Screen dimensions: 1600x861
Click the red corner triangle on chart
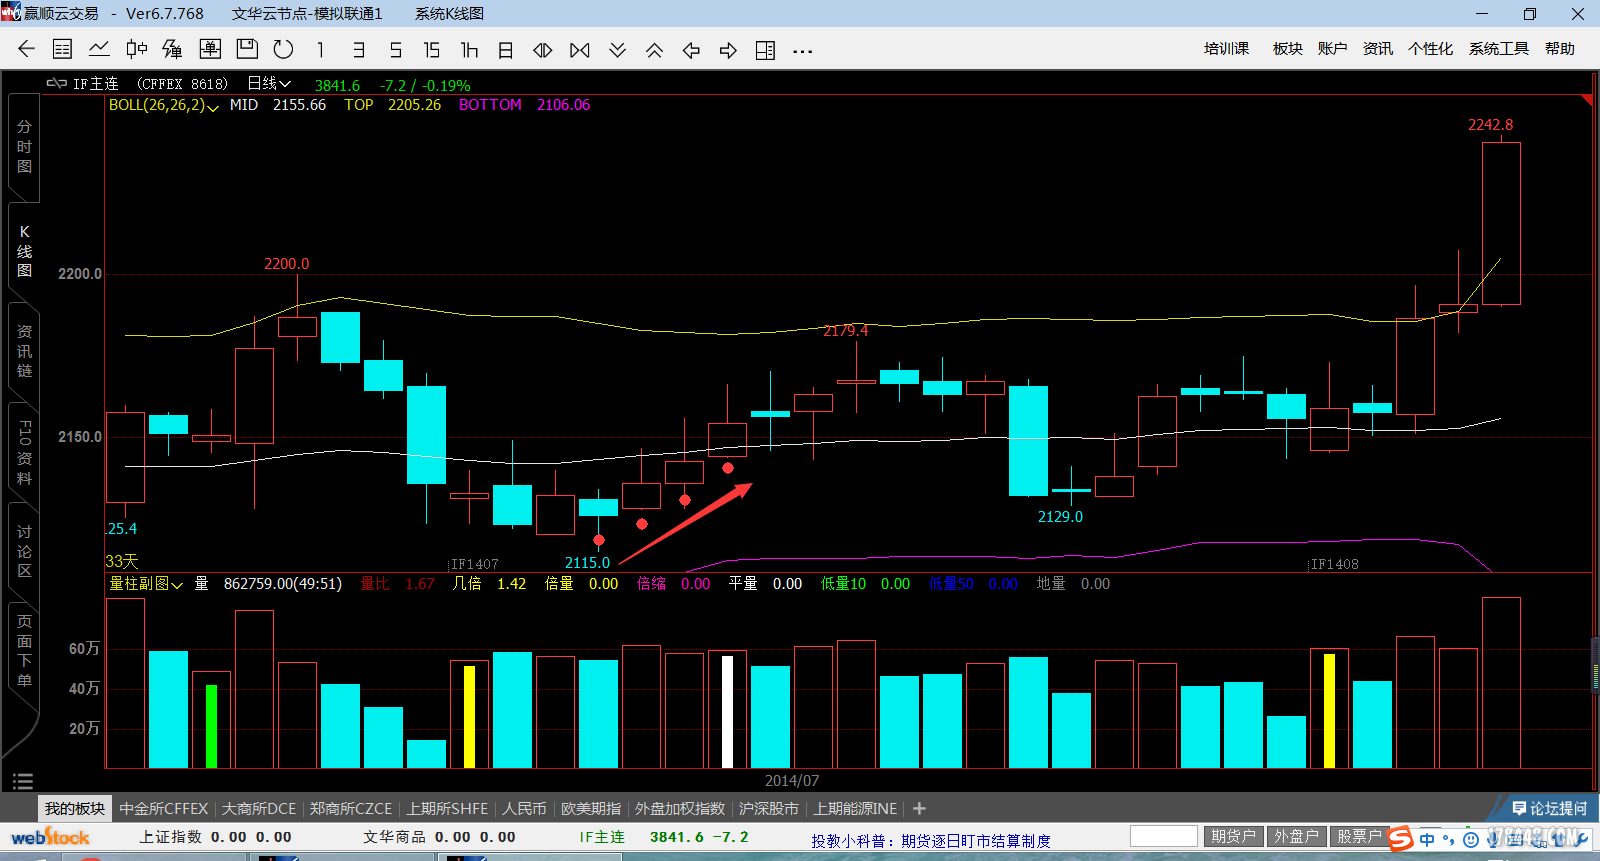coord(1587,101)
